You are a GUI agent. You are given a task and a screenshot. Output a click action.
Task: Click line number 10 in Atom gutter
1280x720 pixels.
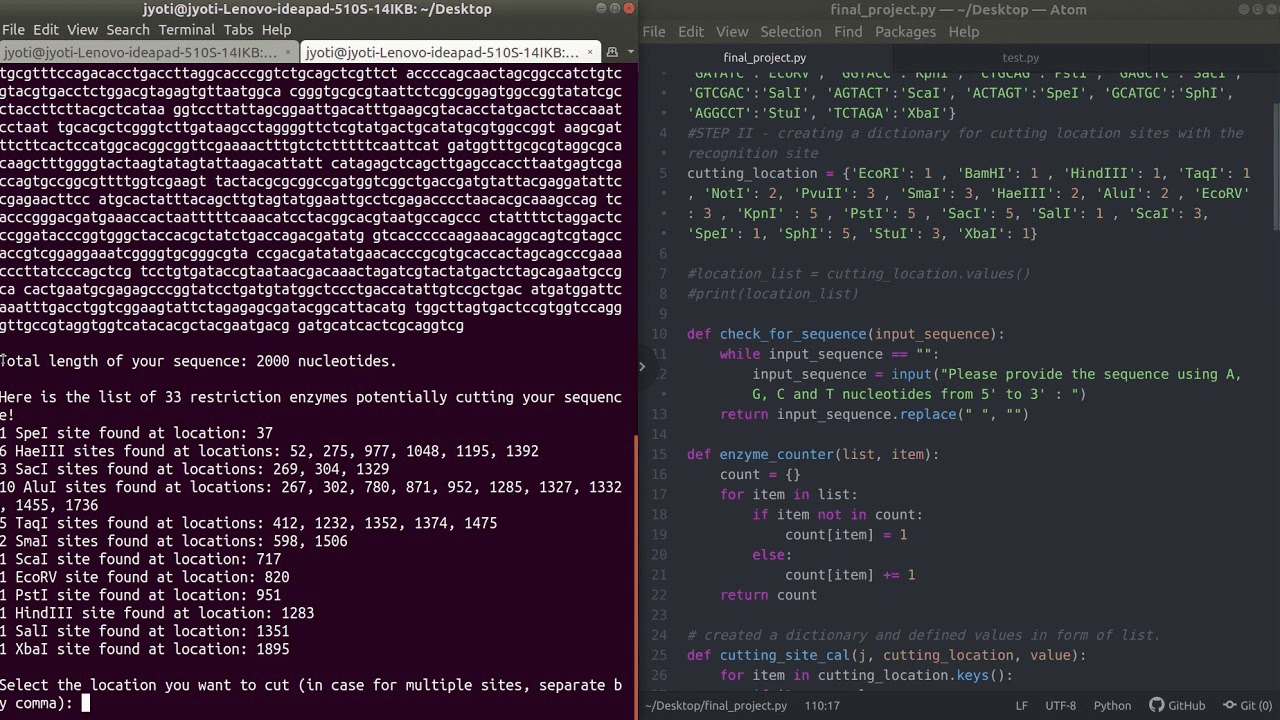click(x=659, y=334)
